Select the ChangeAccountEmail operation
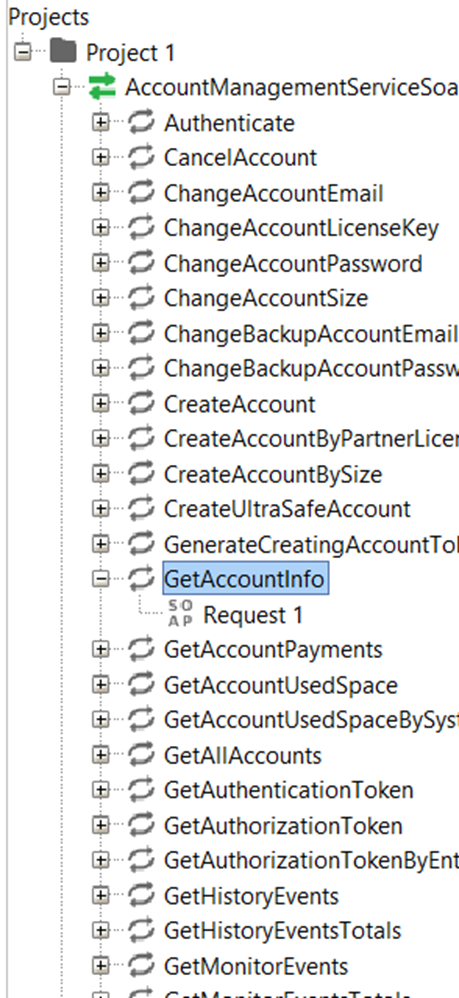 [x=274, y=193]
